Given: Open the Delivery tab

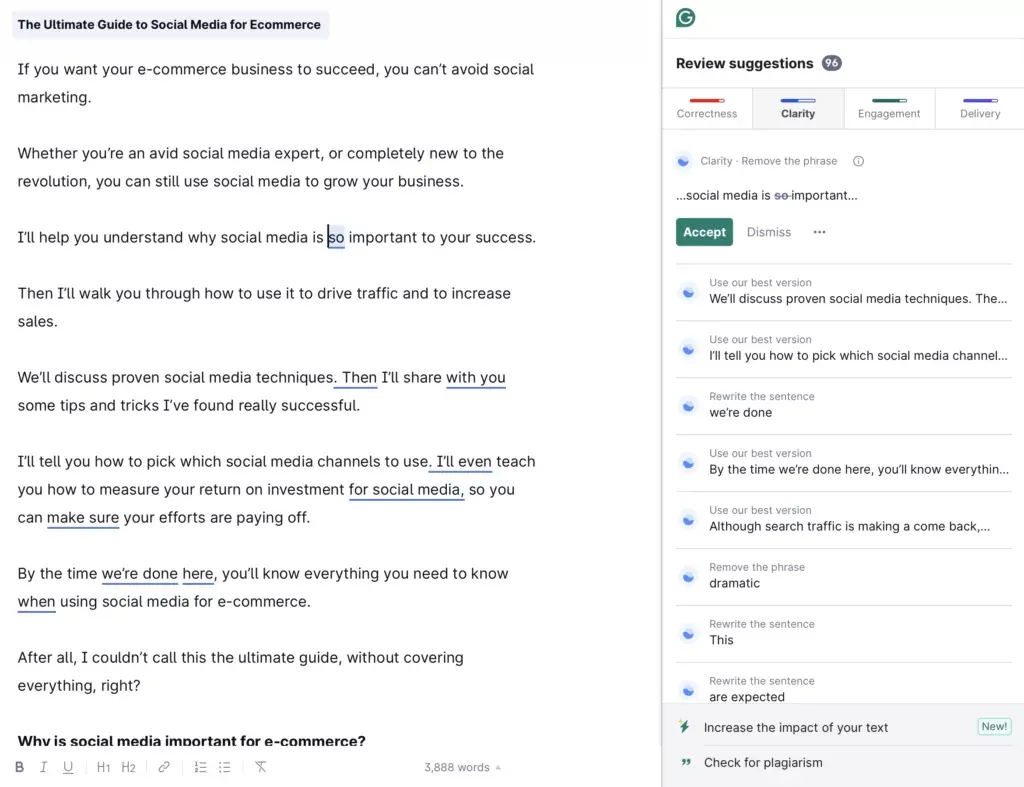Looking at the screenshot, I should [980, 108].
